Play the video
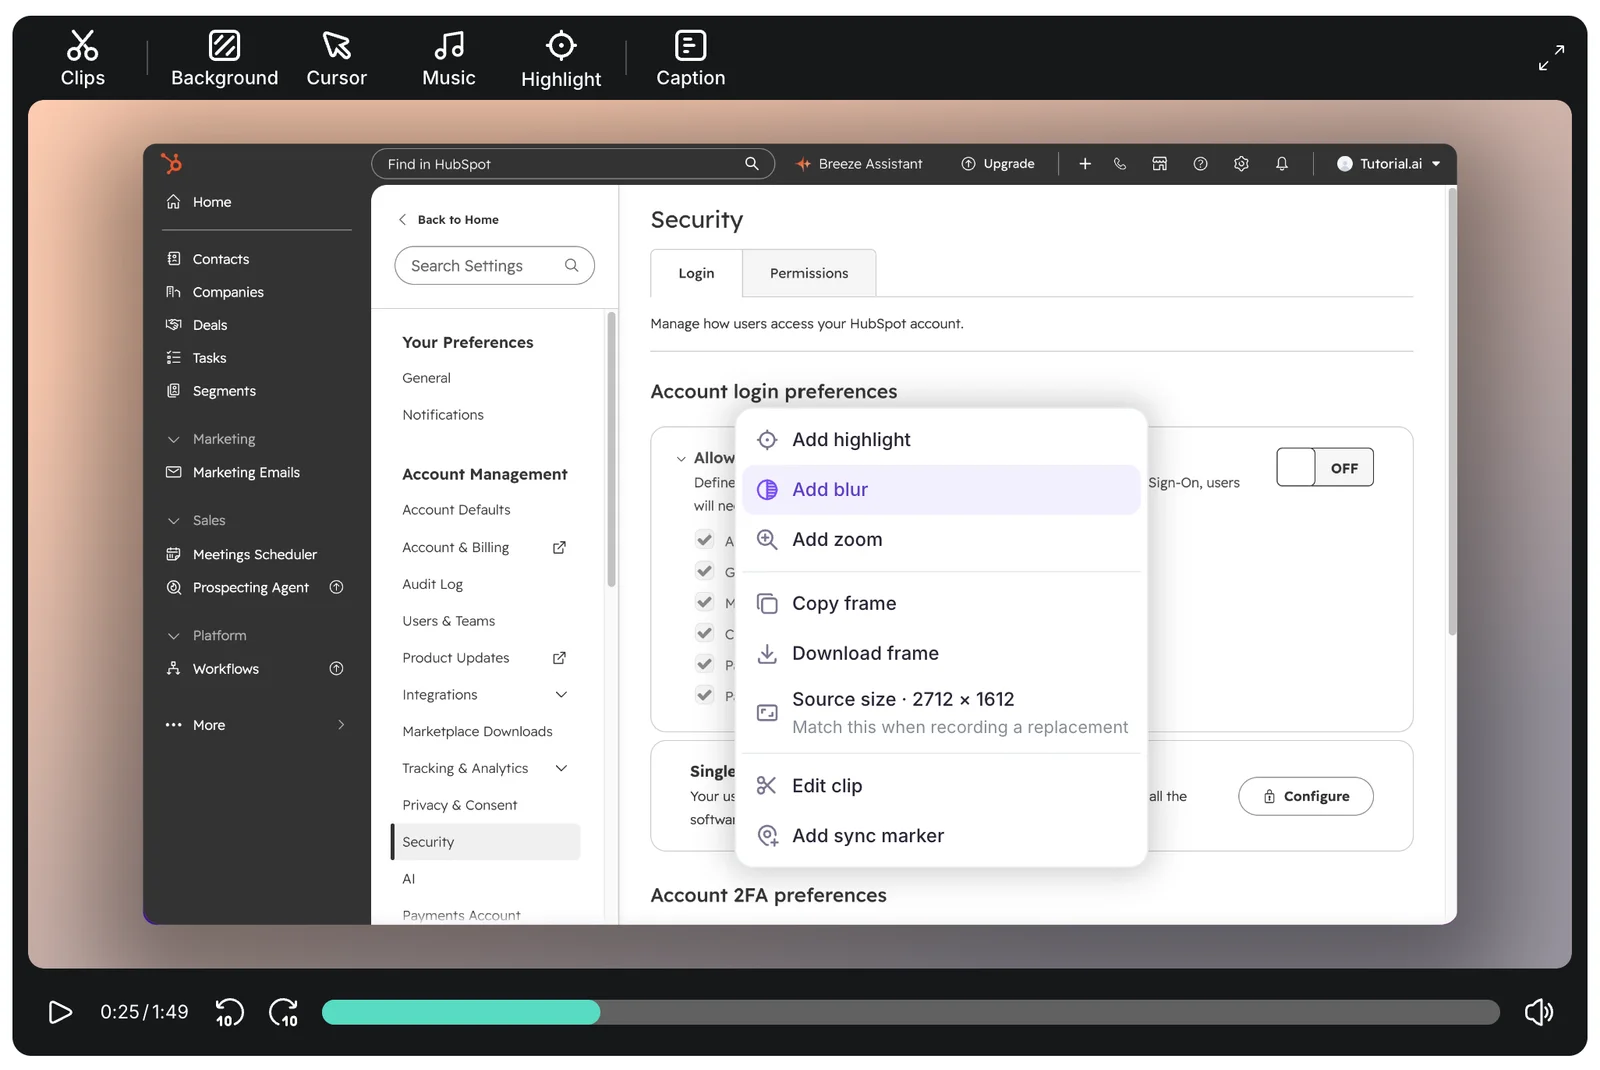This screenshot has height=1070, width=1600. coord(60,1012)
